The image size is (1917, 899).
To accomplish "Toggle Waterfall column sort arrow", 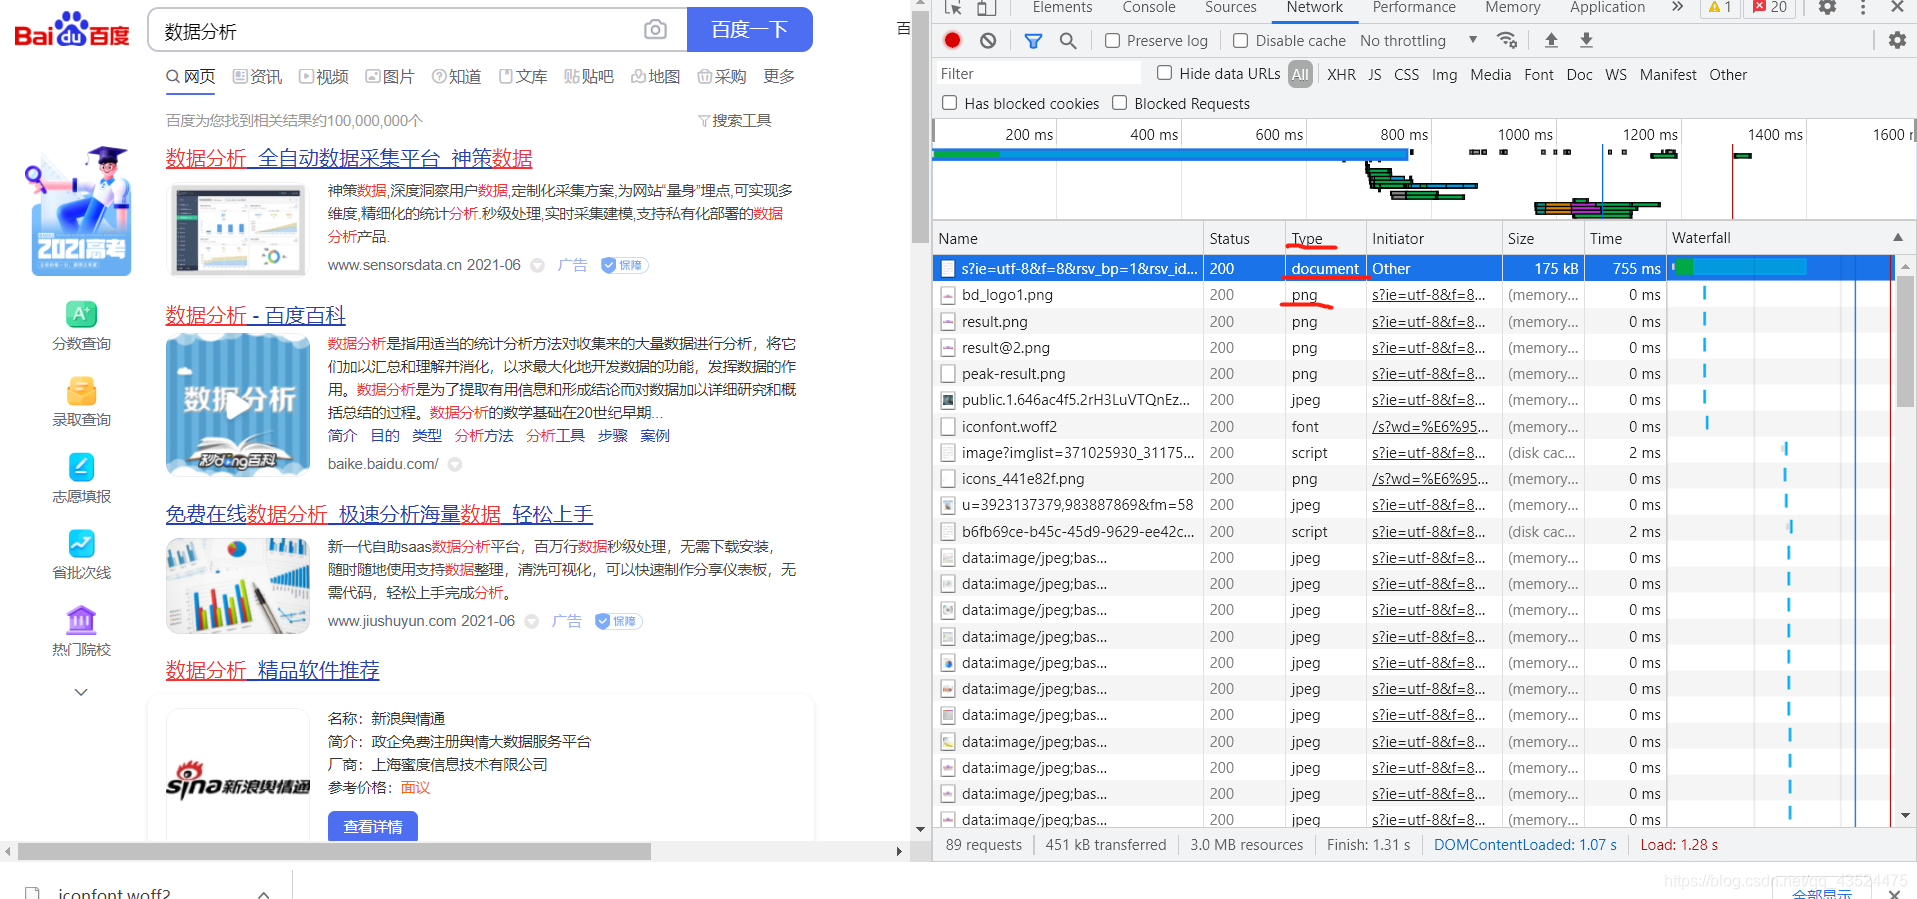I will click(x=1897, y=238).
